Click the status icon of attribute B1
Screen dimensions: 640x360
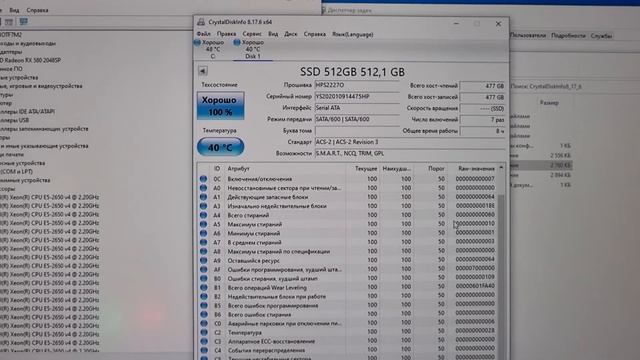(x=203, y=287)
